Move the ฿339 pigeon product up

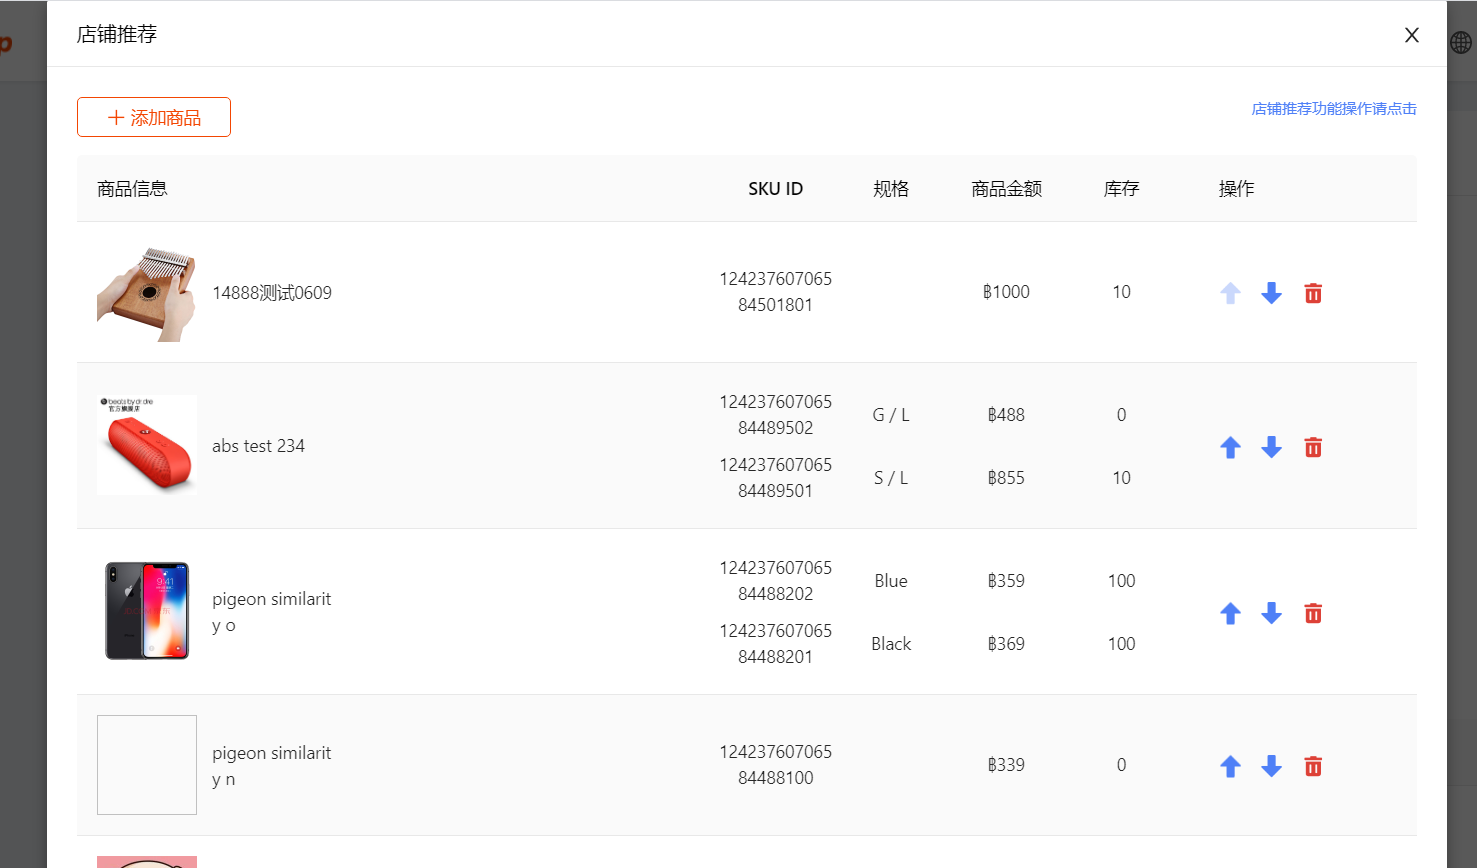(x=1230, y=766)
